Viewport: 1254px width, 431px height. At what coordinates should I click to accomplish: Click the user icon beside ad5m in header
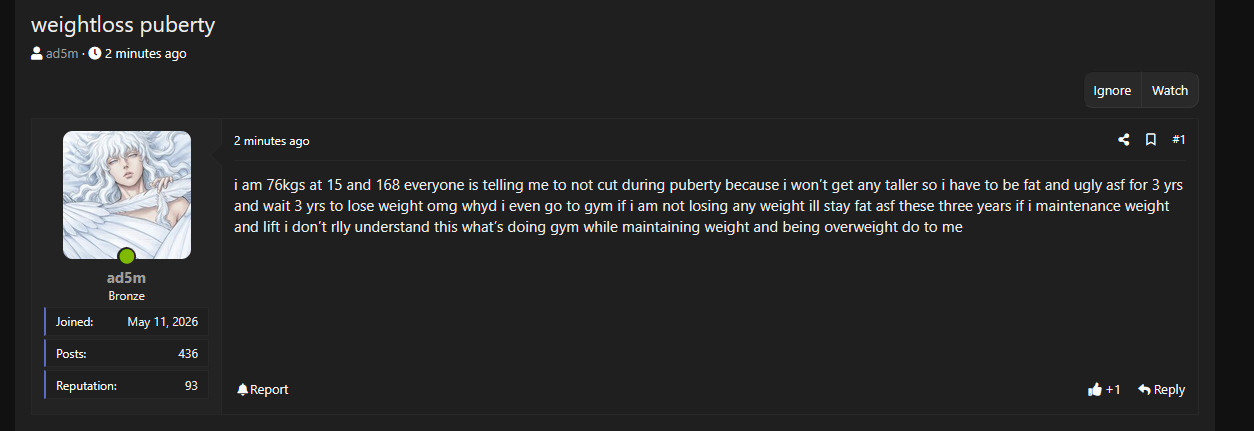pyautogui.click(x=37, y=54)
